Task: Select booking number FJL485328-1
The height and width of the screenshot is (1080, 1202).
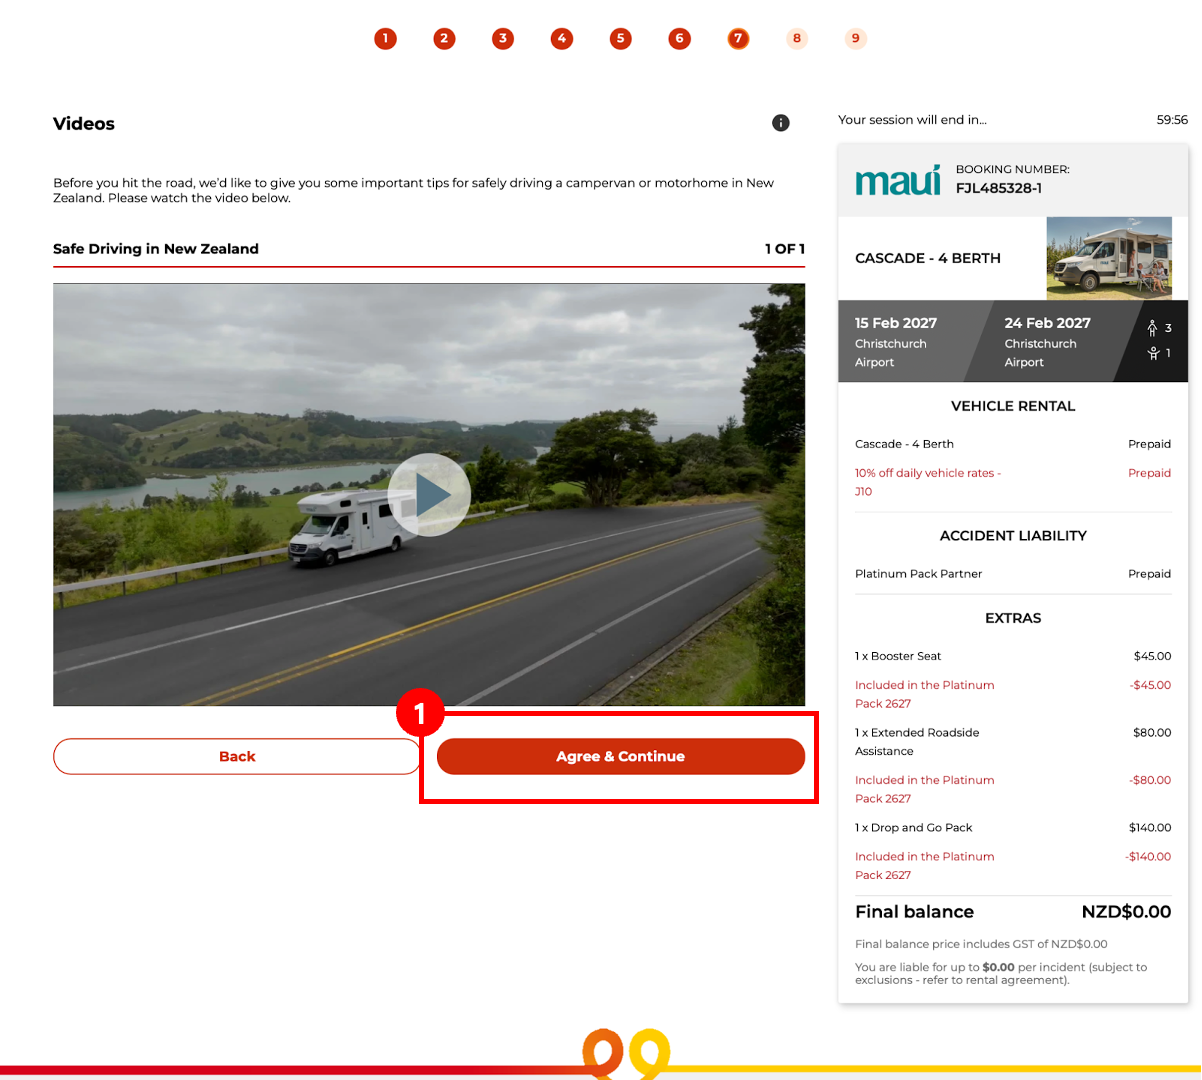Action: pos(999,188)
